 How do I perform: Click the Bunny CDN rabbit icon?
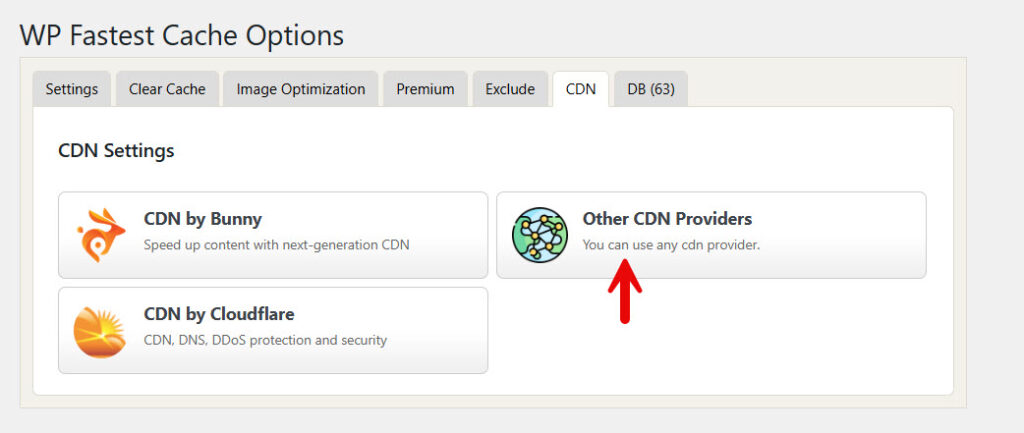point(101,235)
